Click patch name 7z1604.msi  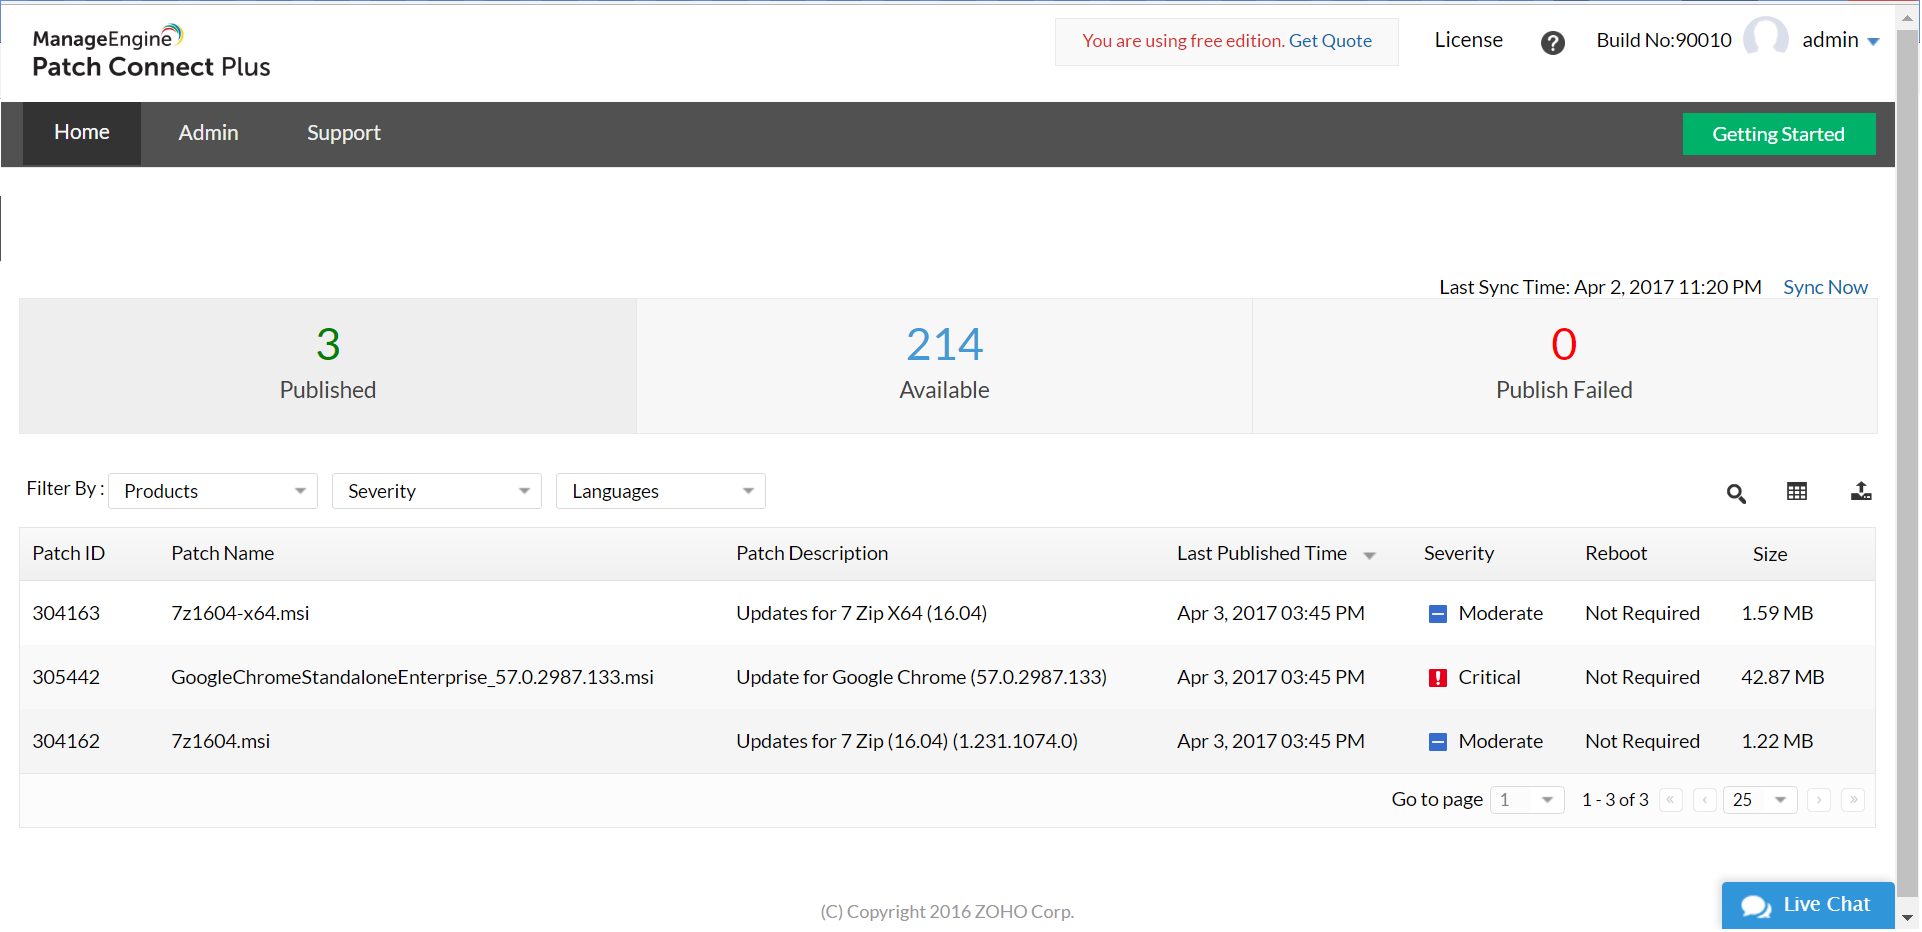click(x=222, y=743)
